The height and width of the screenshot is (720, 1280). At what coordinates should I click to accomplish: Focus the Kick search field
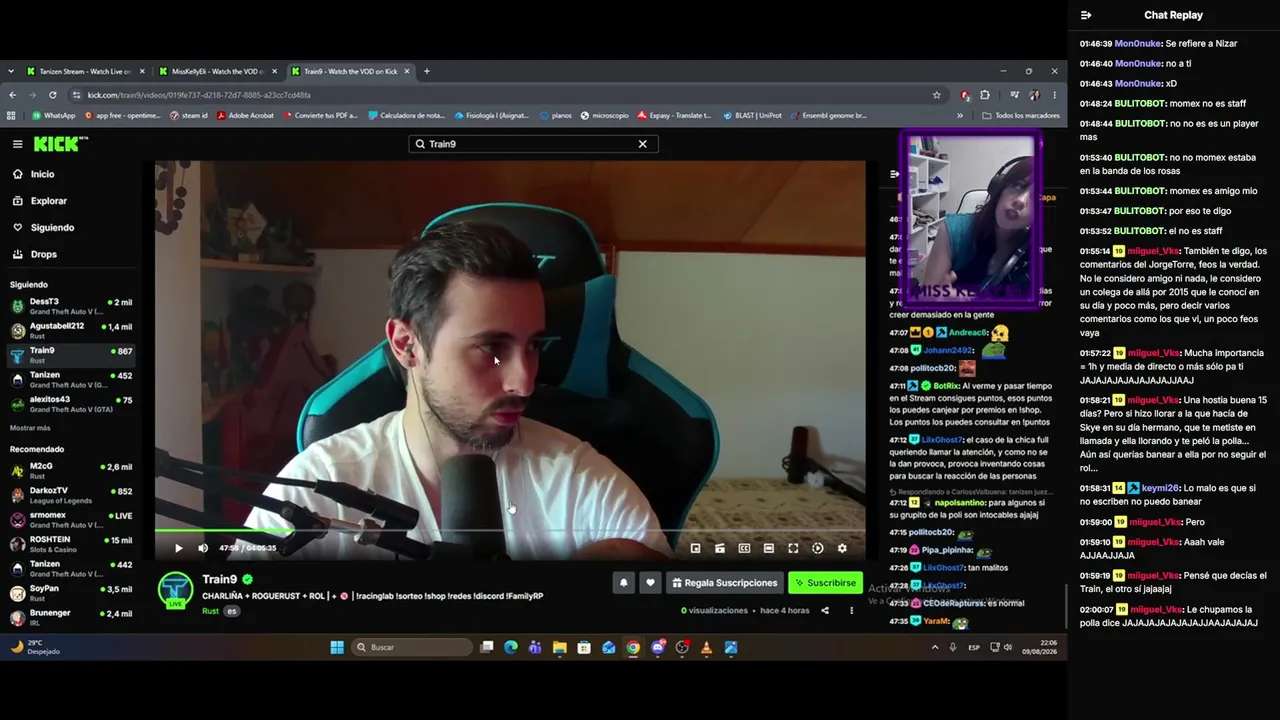coord(533,144)
